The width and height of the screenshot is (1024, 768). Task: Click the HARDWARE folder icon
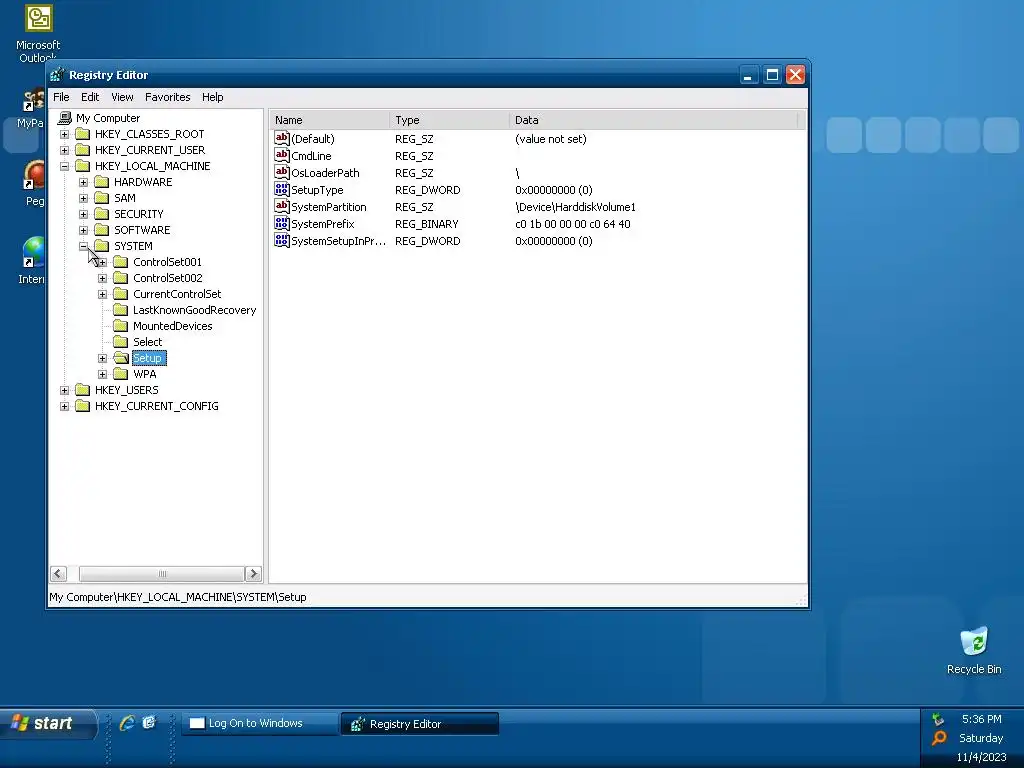coord(102,182)
